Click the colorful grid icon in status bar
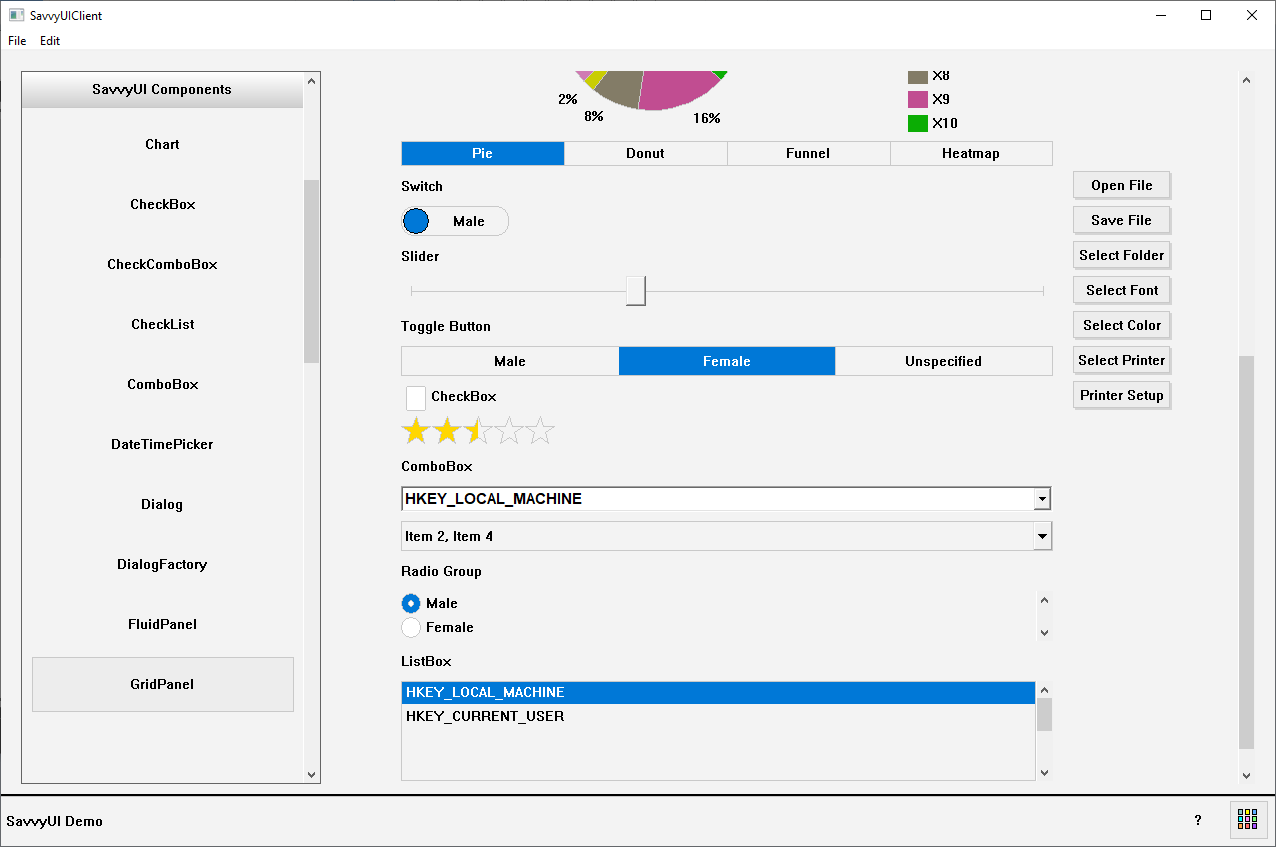This screenshot has height=847, width=1276. point(1247,819)
